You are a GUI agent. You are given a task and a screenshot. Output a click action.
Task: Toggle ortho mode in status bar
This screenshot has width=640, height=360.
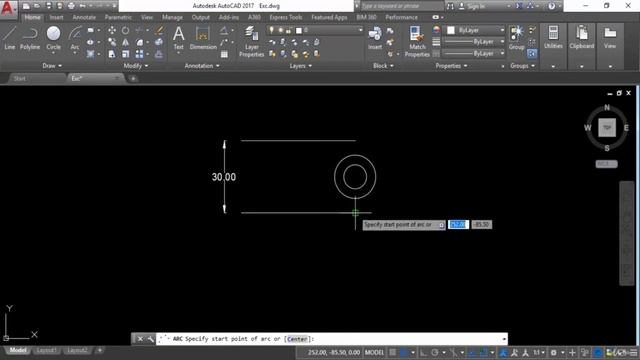click(423, 352)
